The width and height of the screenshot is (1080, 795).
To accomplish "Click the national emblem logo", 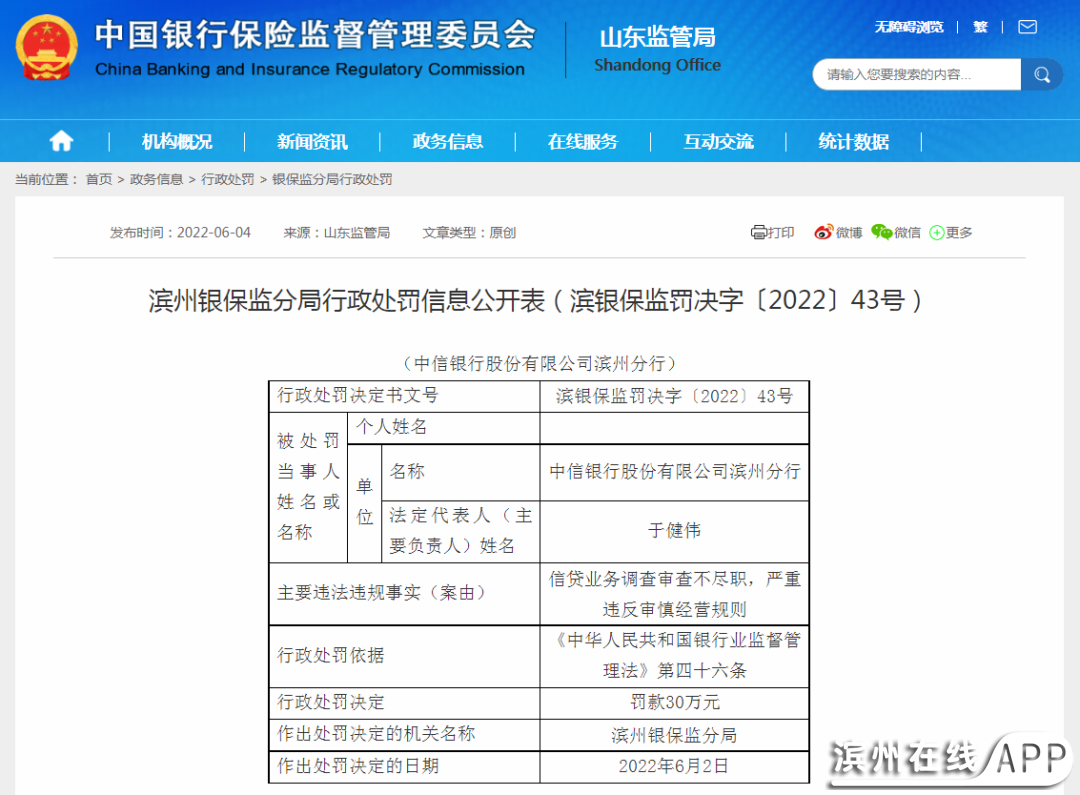I will pyautogui.click(x=47, y=47).
